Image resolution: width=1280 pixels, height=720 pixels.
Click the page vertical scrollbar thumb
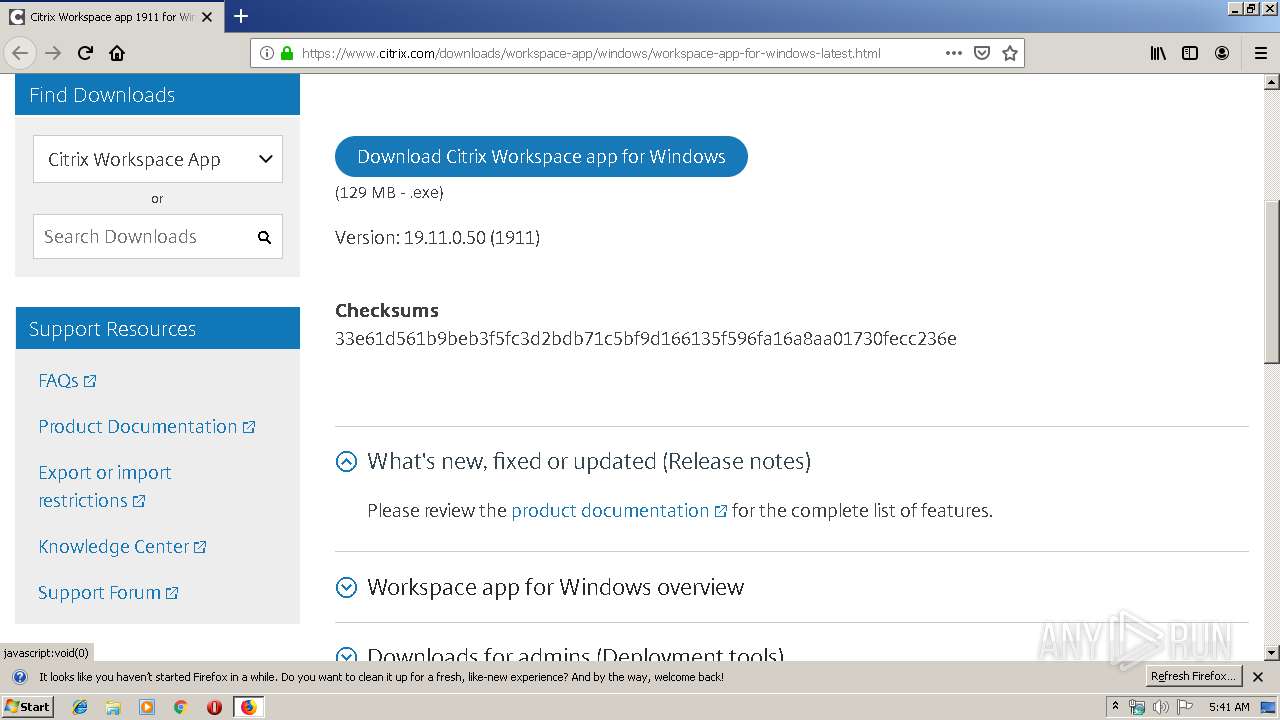click(1272, 282)
